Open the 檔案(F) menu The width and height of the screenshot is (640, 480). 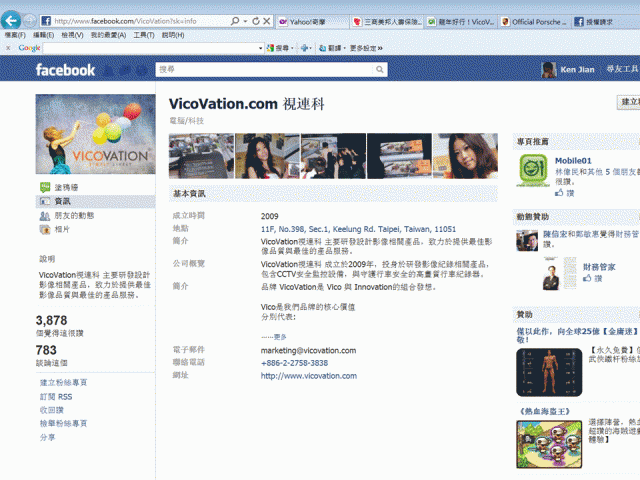click(15, 35)
